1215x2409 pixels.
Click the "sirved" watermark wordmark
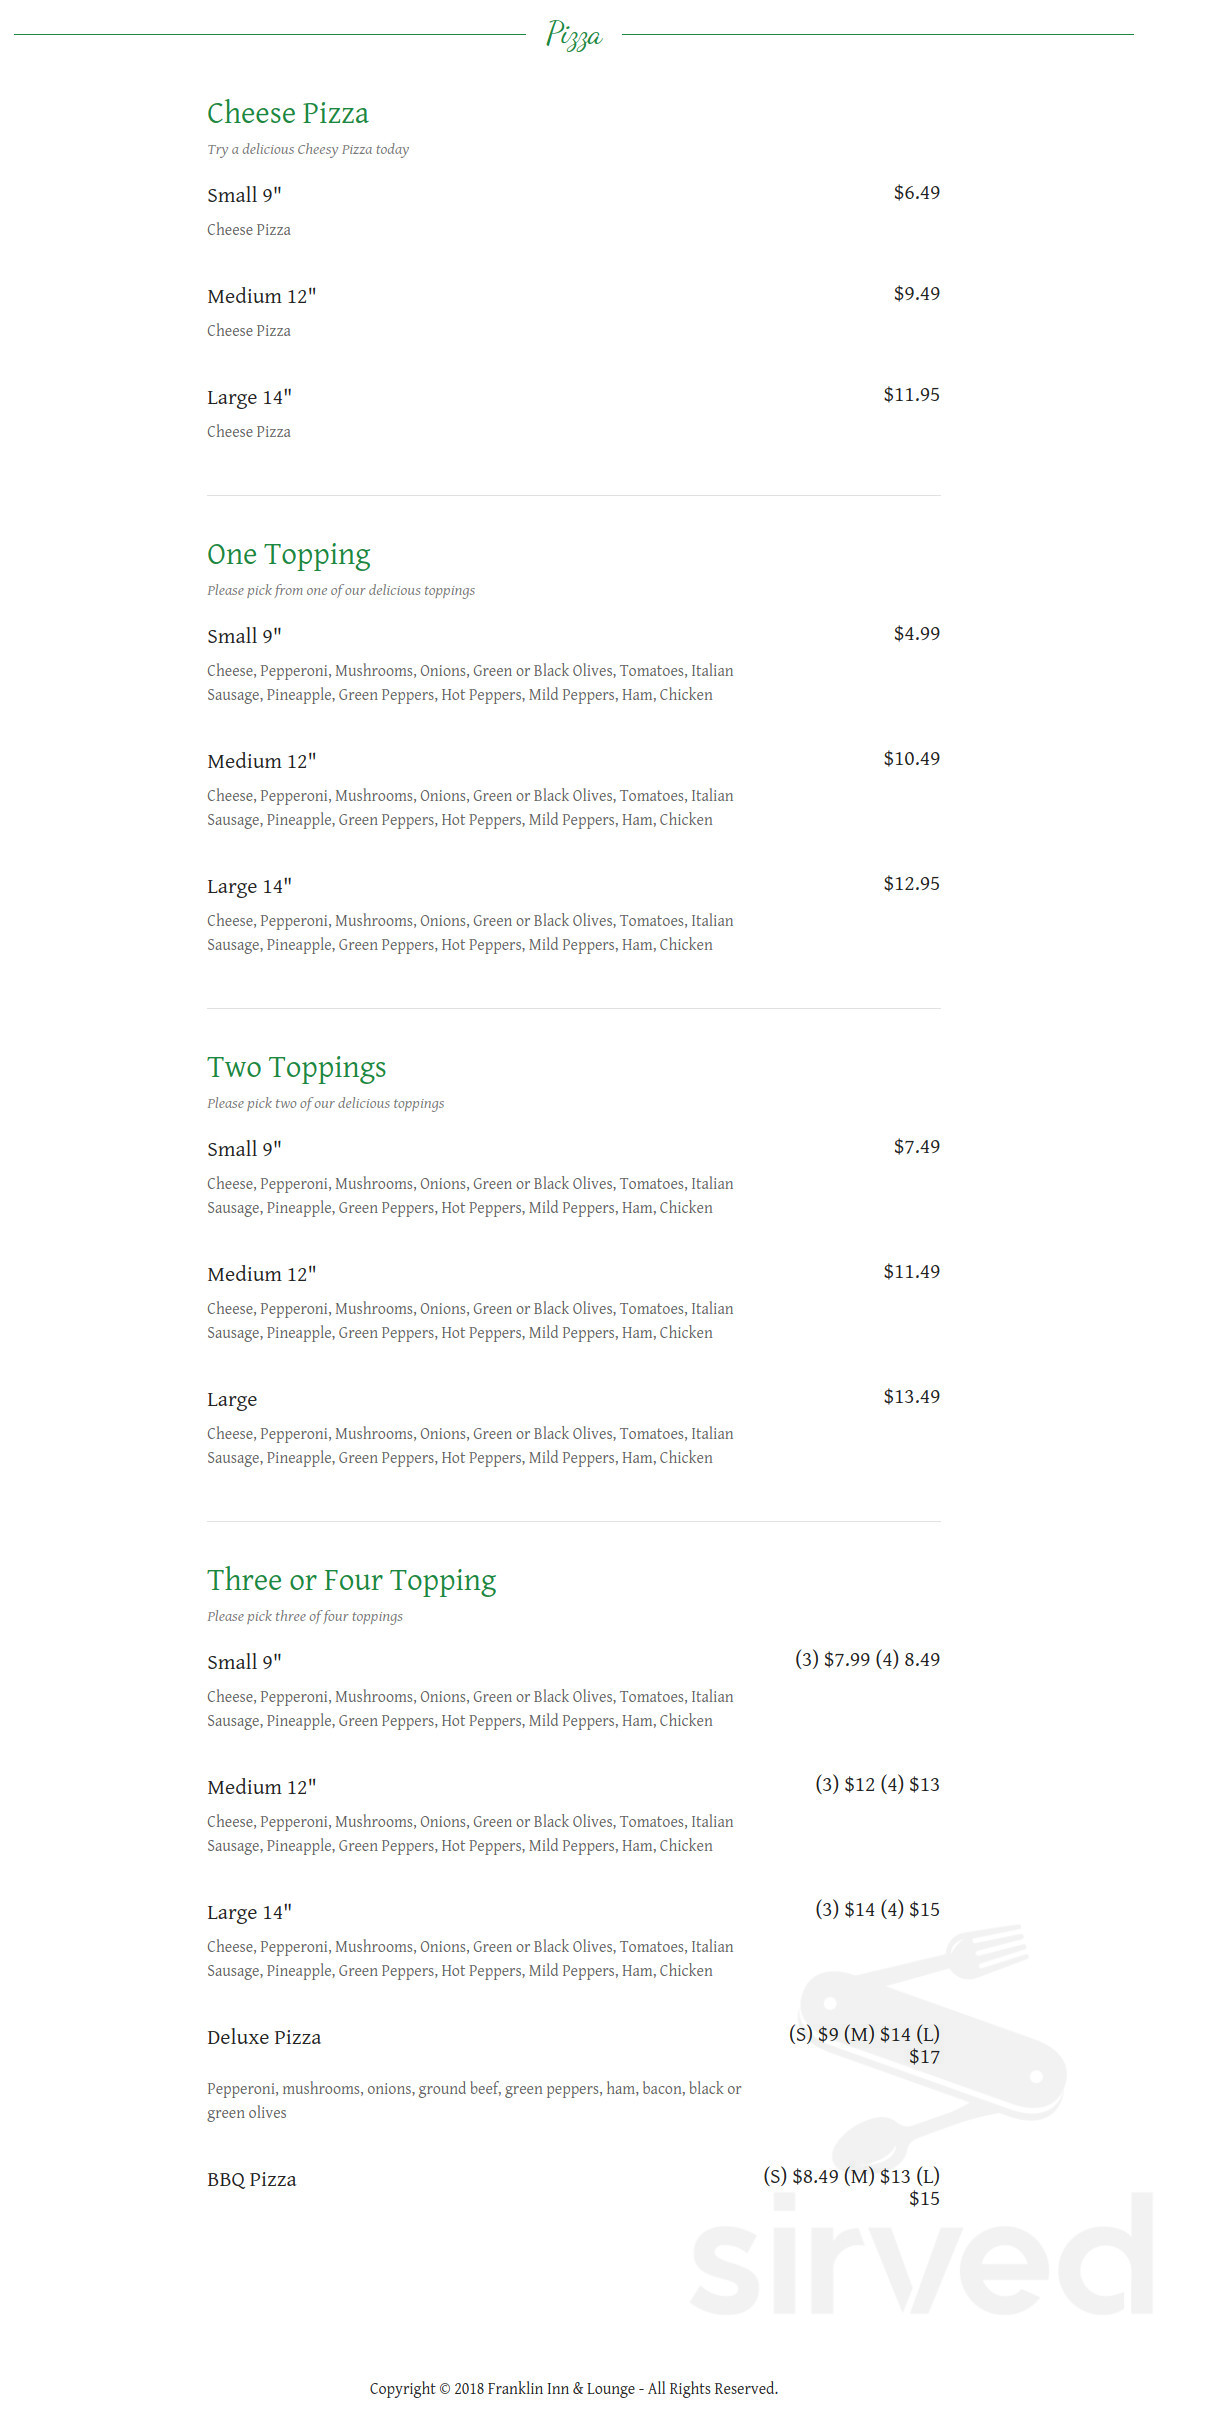coord(920,2260)
